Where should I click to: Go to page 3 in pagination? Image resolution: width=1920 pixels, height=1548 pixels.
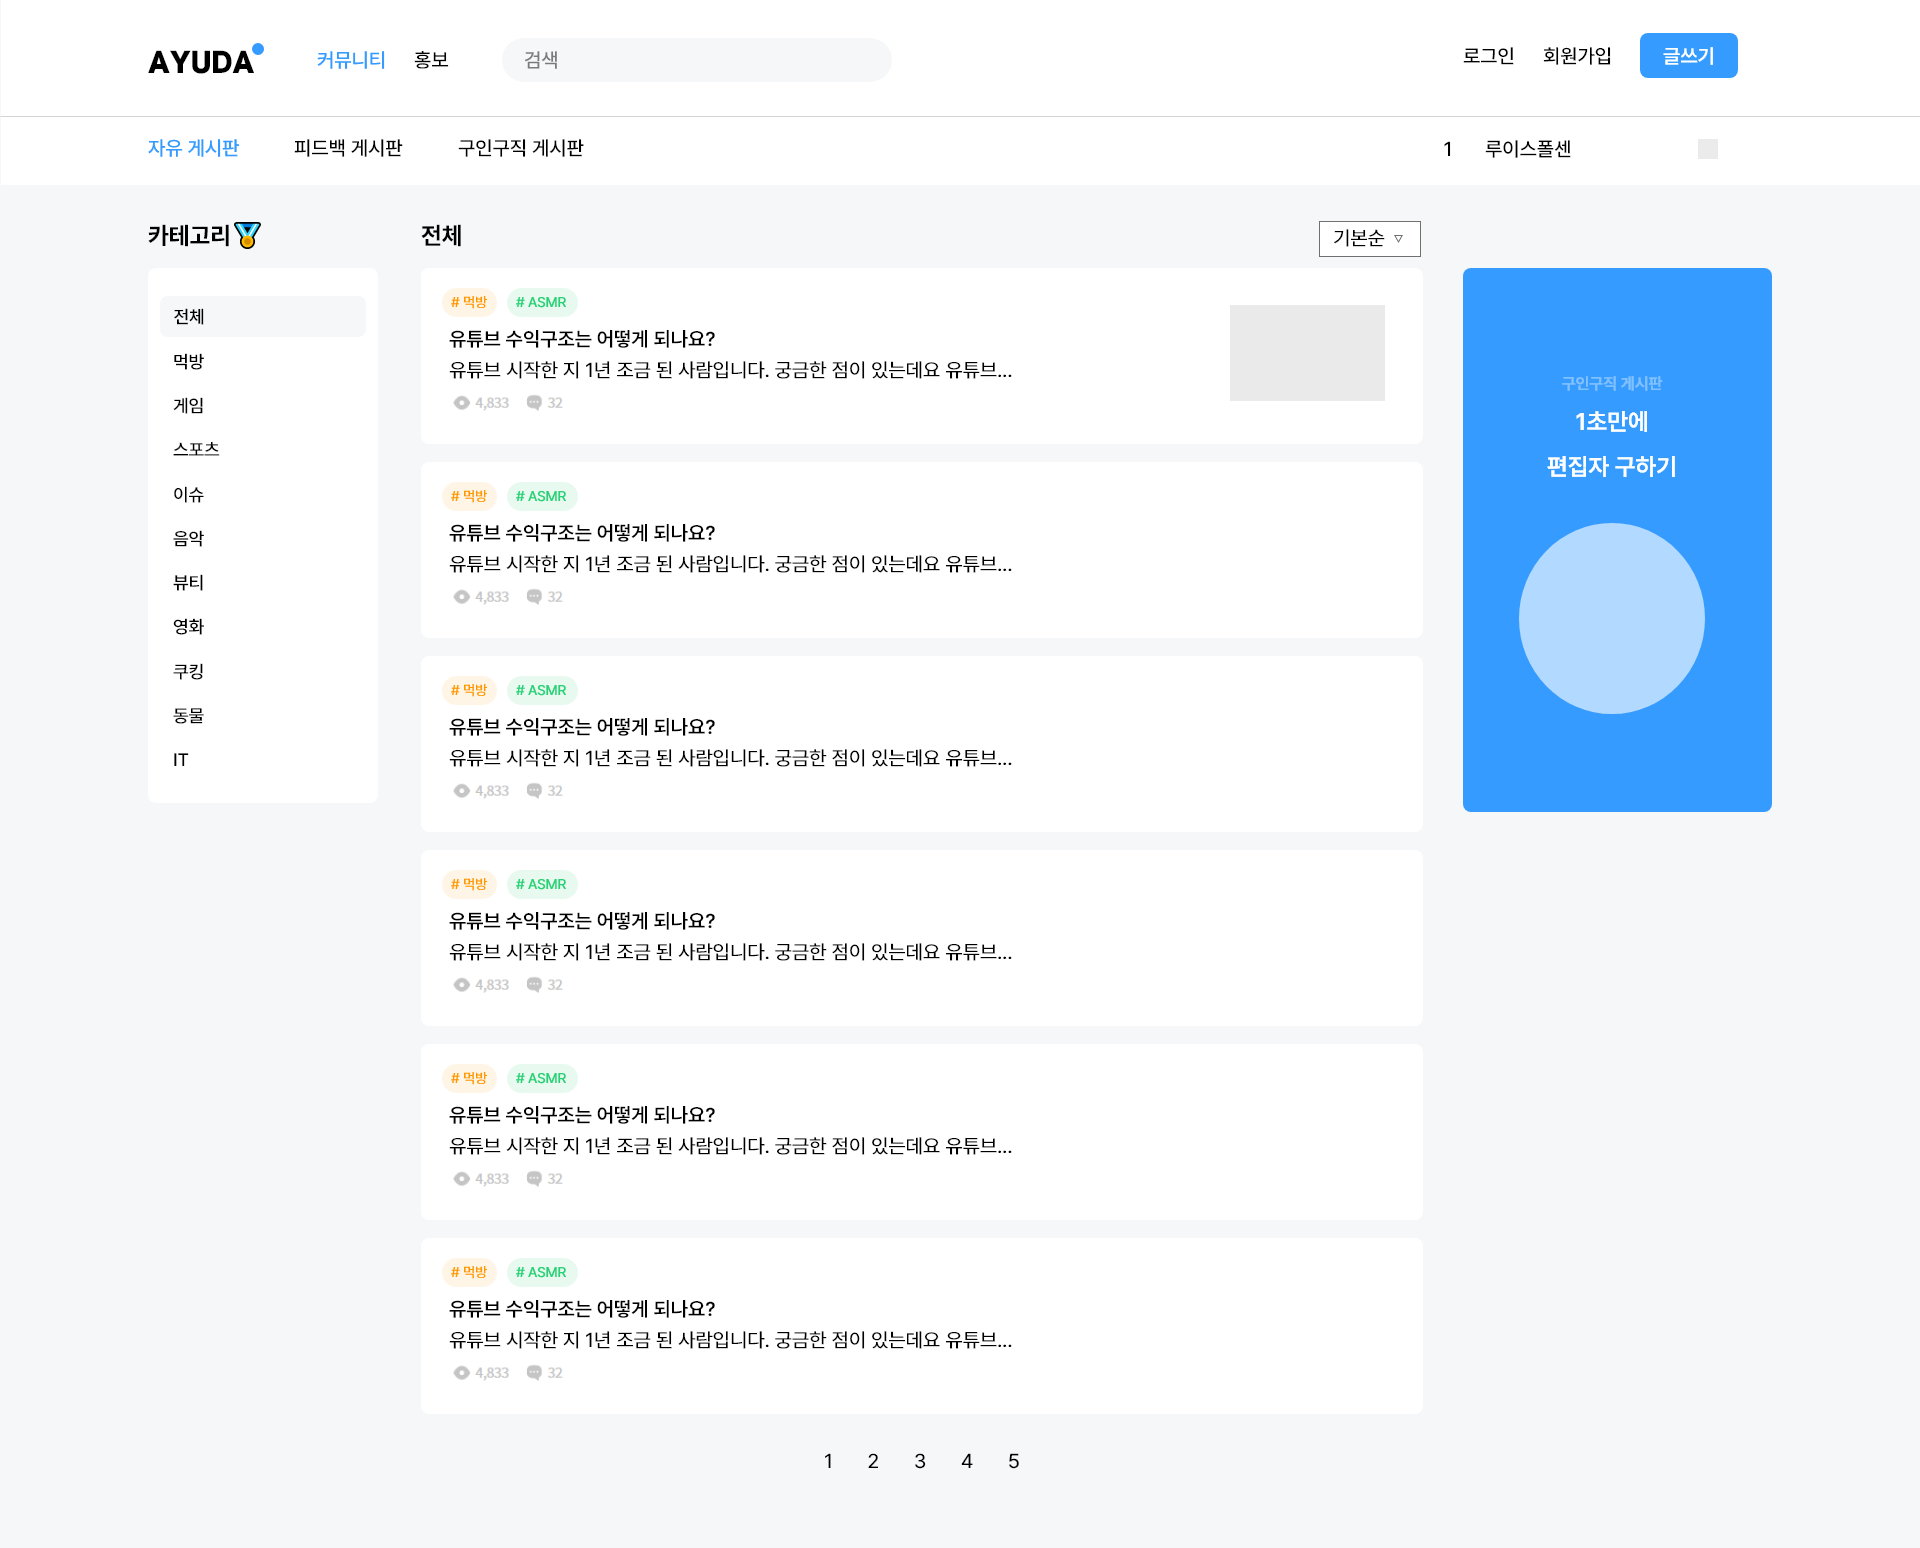coord(920,1461)
